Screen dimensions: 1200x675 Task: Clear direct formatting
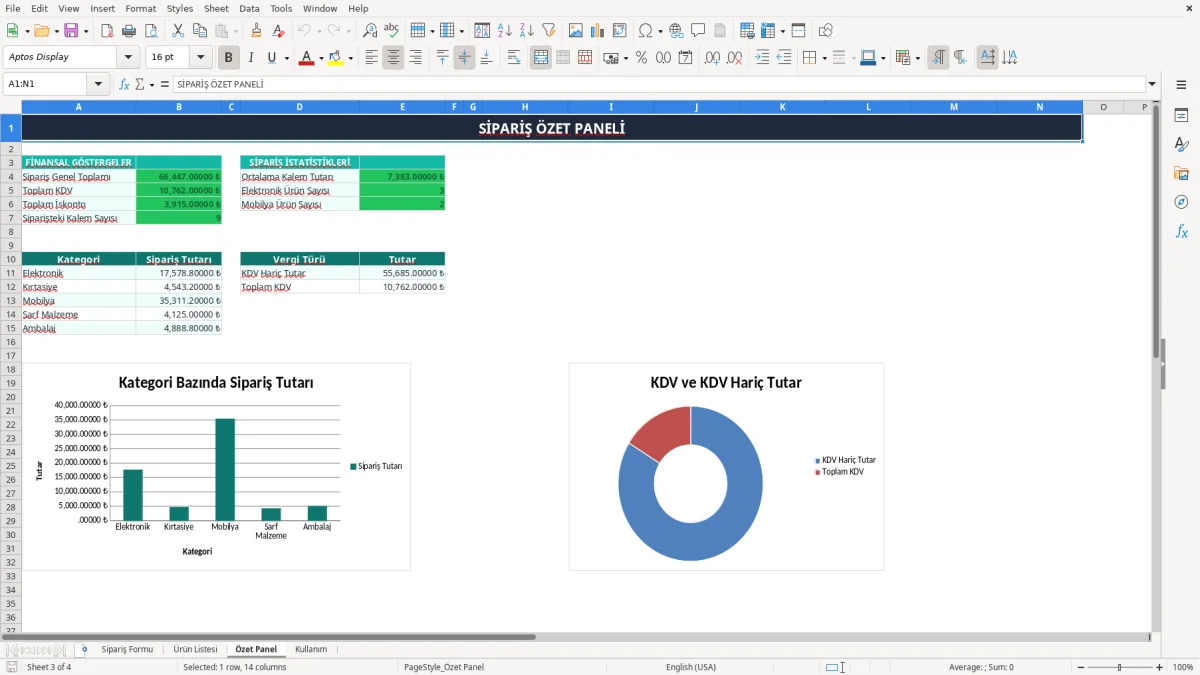pyautogui.click(x=279, y=31)
